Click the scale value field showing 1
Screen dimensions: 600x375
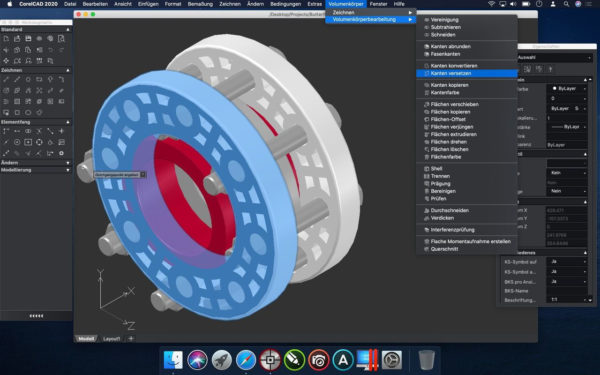(x=567, y=118)
